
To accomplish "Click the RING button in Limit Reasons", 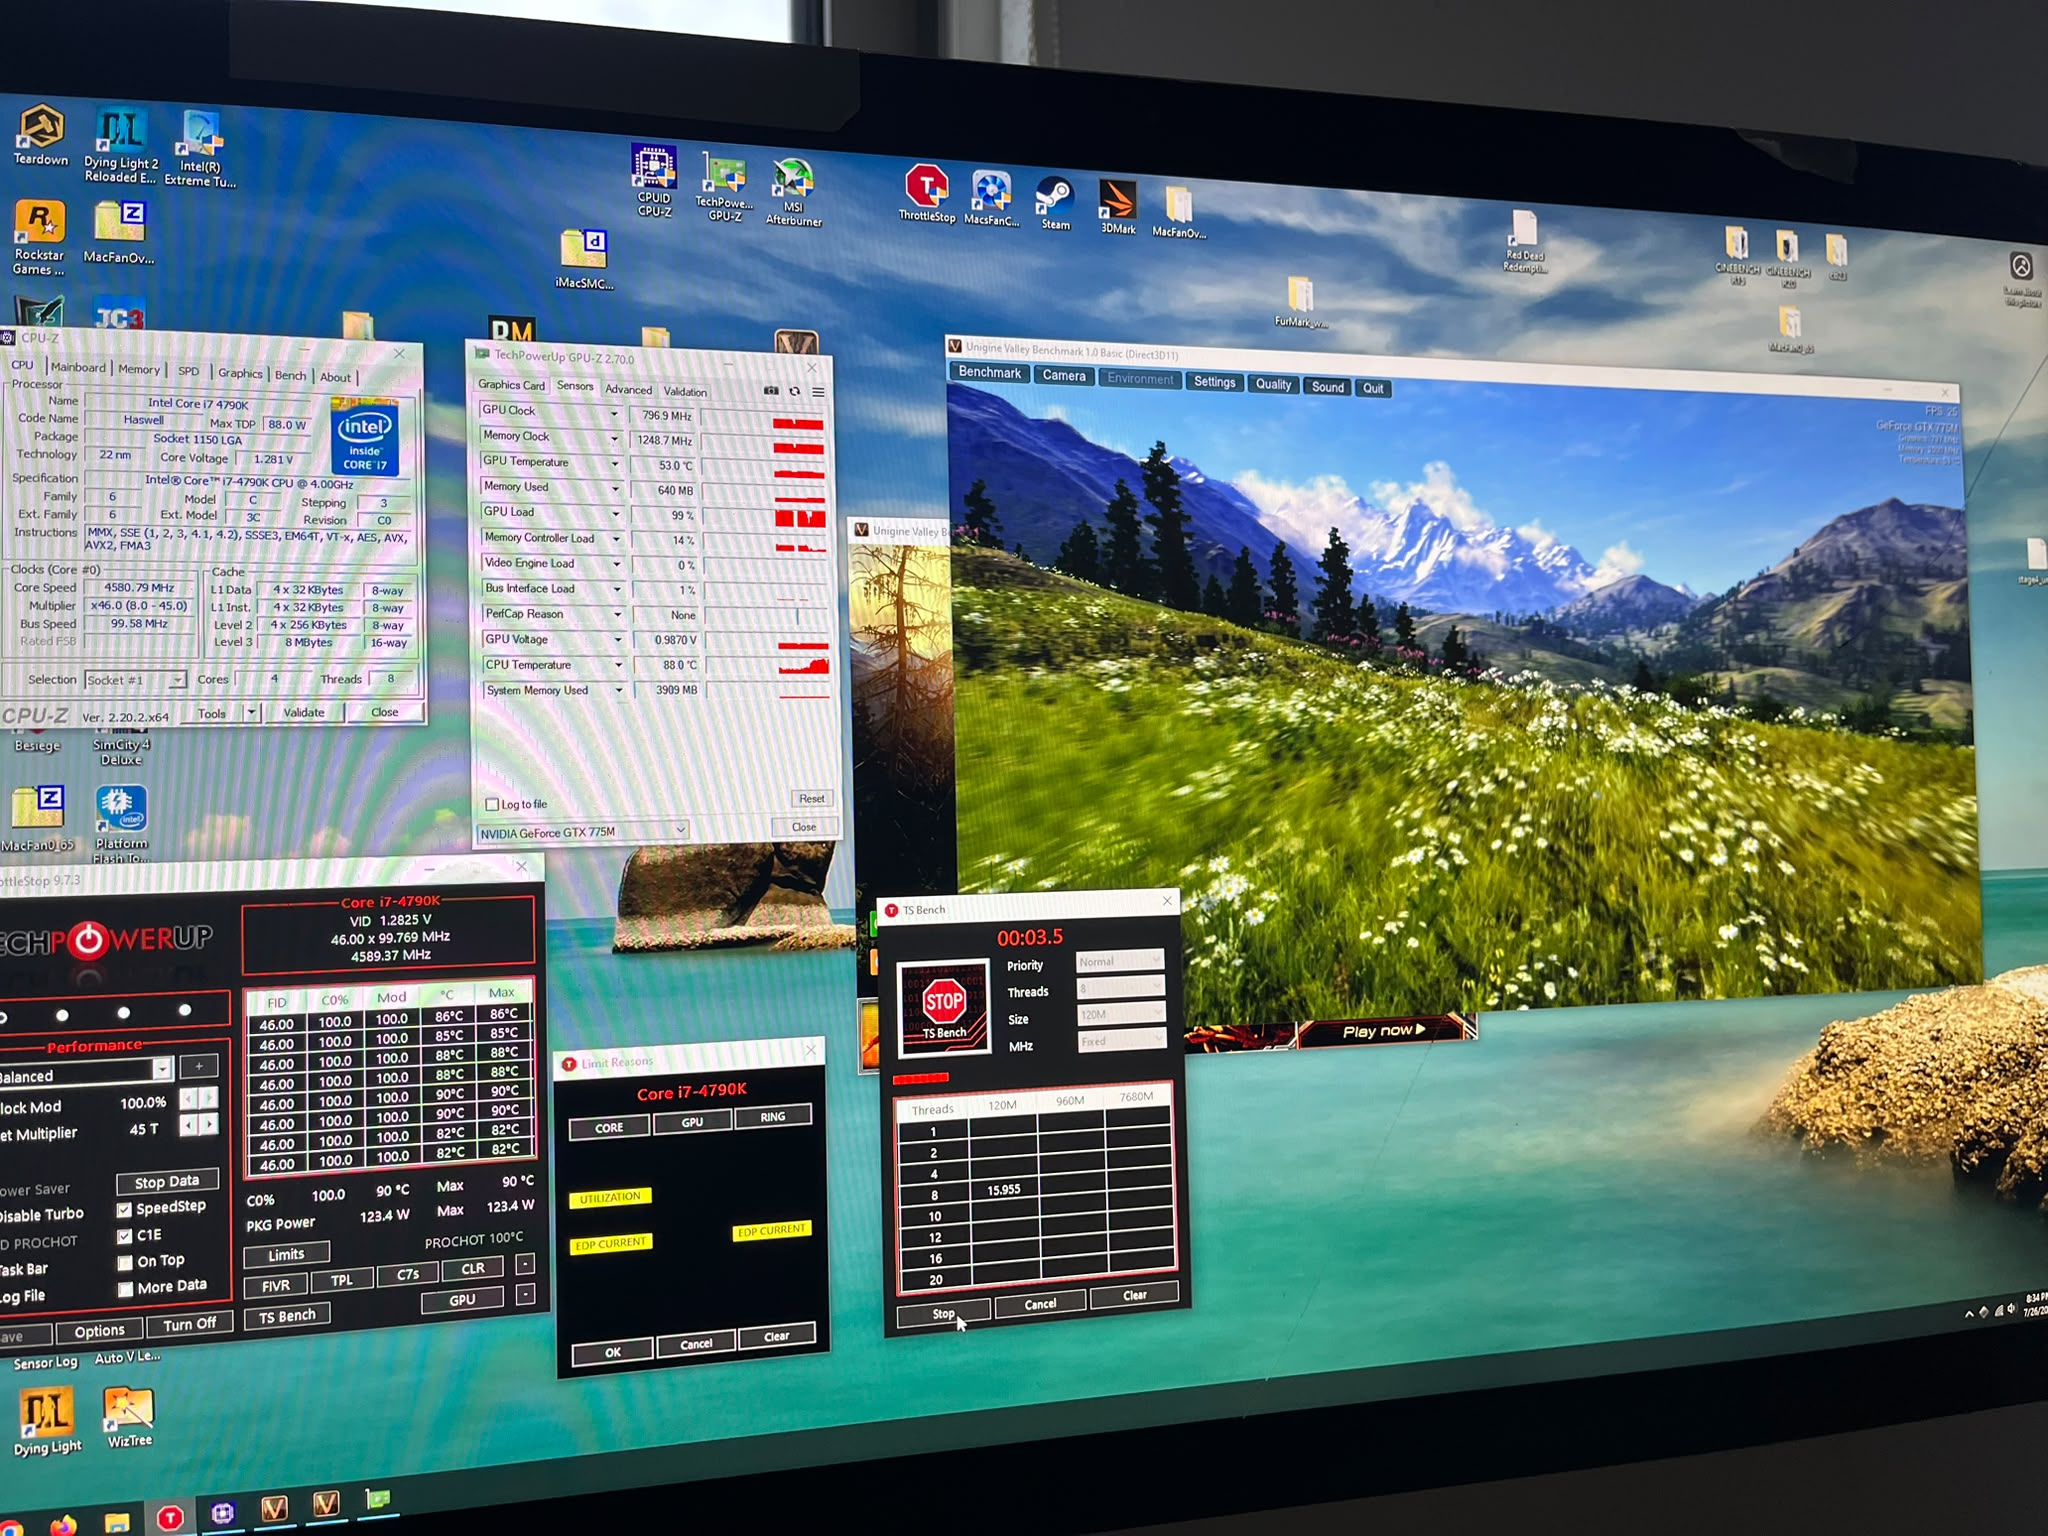I will click(x=772, y=1117).
